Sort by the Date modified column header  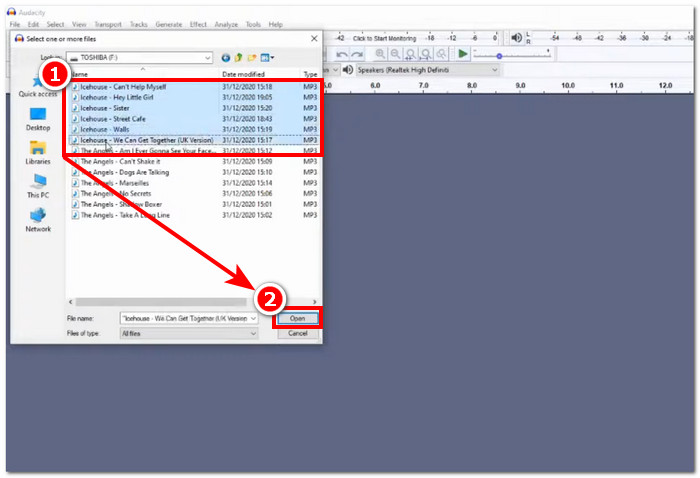coord(259,74)
